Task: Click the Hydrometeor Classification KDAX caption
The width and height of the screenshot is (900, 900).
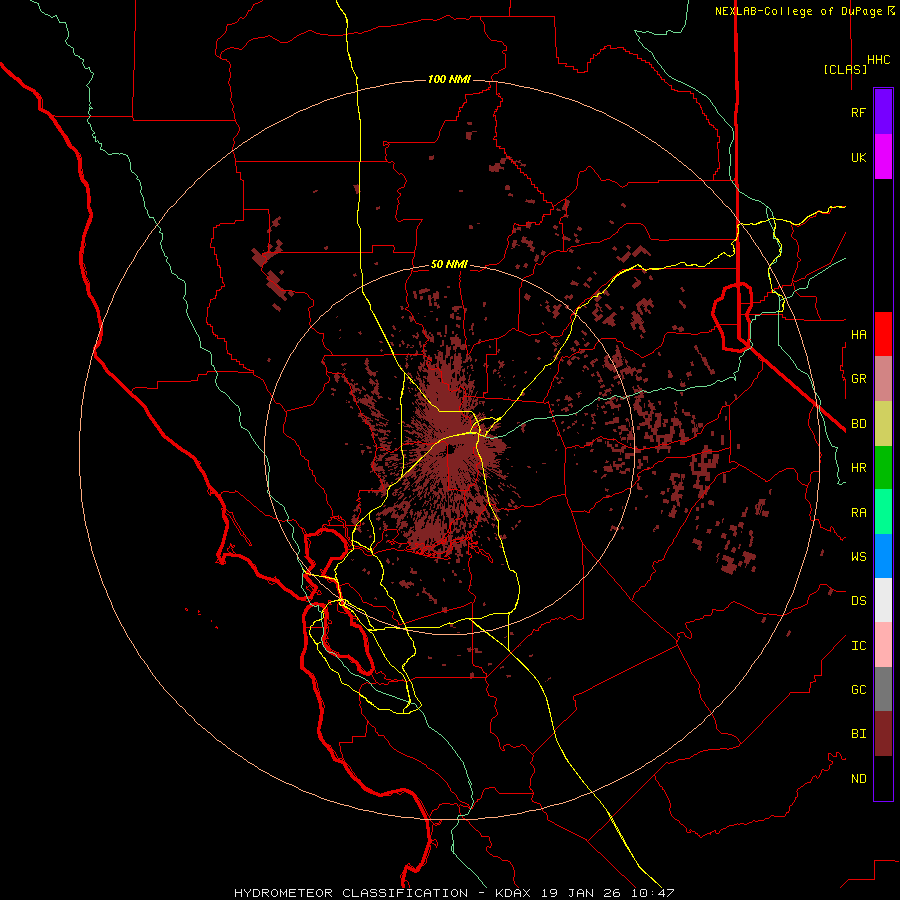Action: click(x=454, y=893)
